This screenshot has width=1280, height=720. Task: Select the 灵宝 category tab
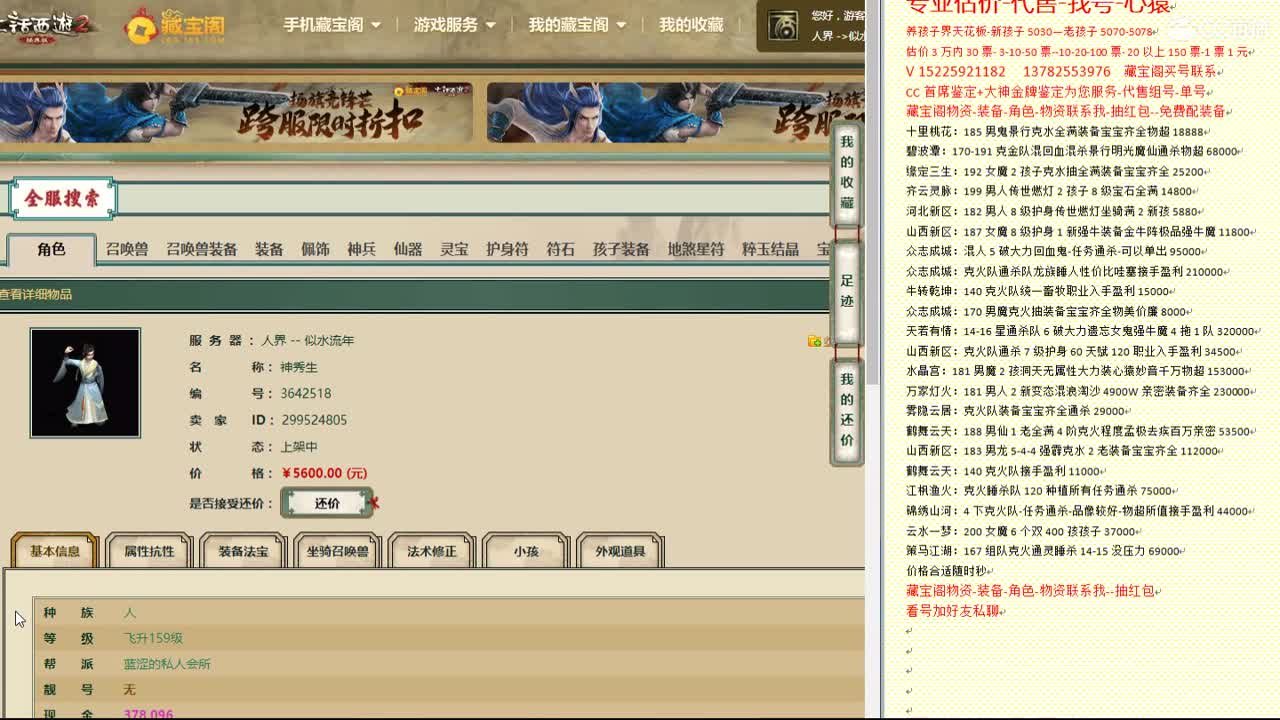click(454, 249)
